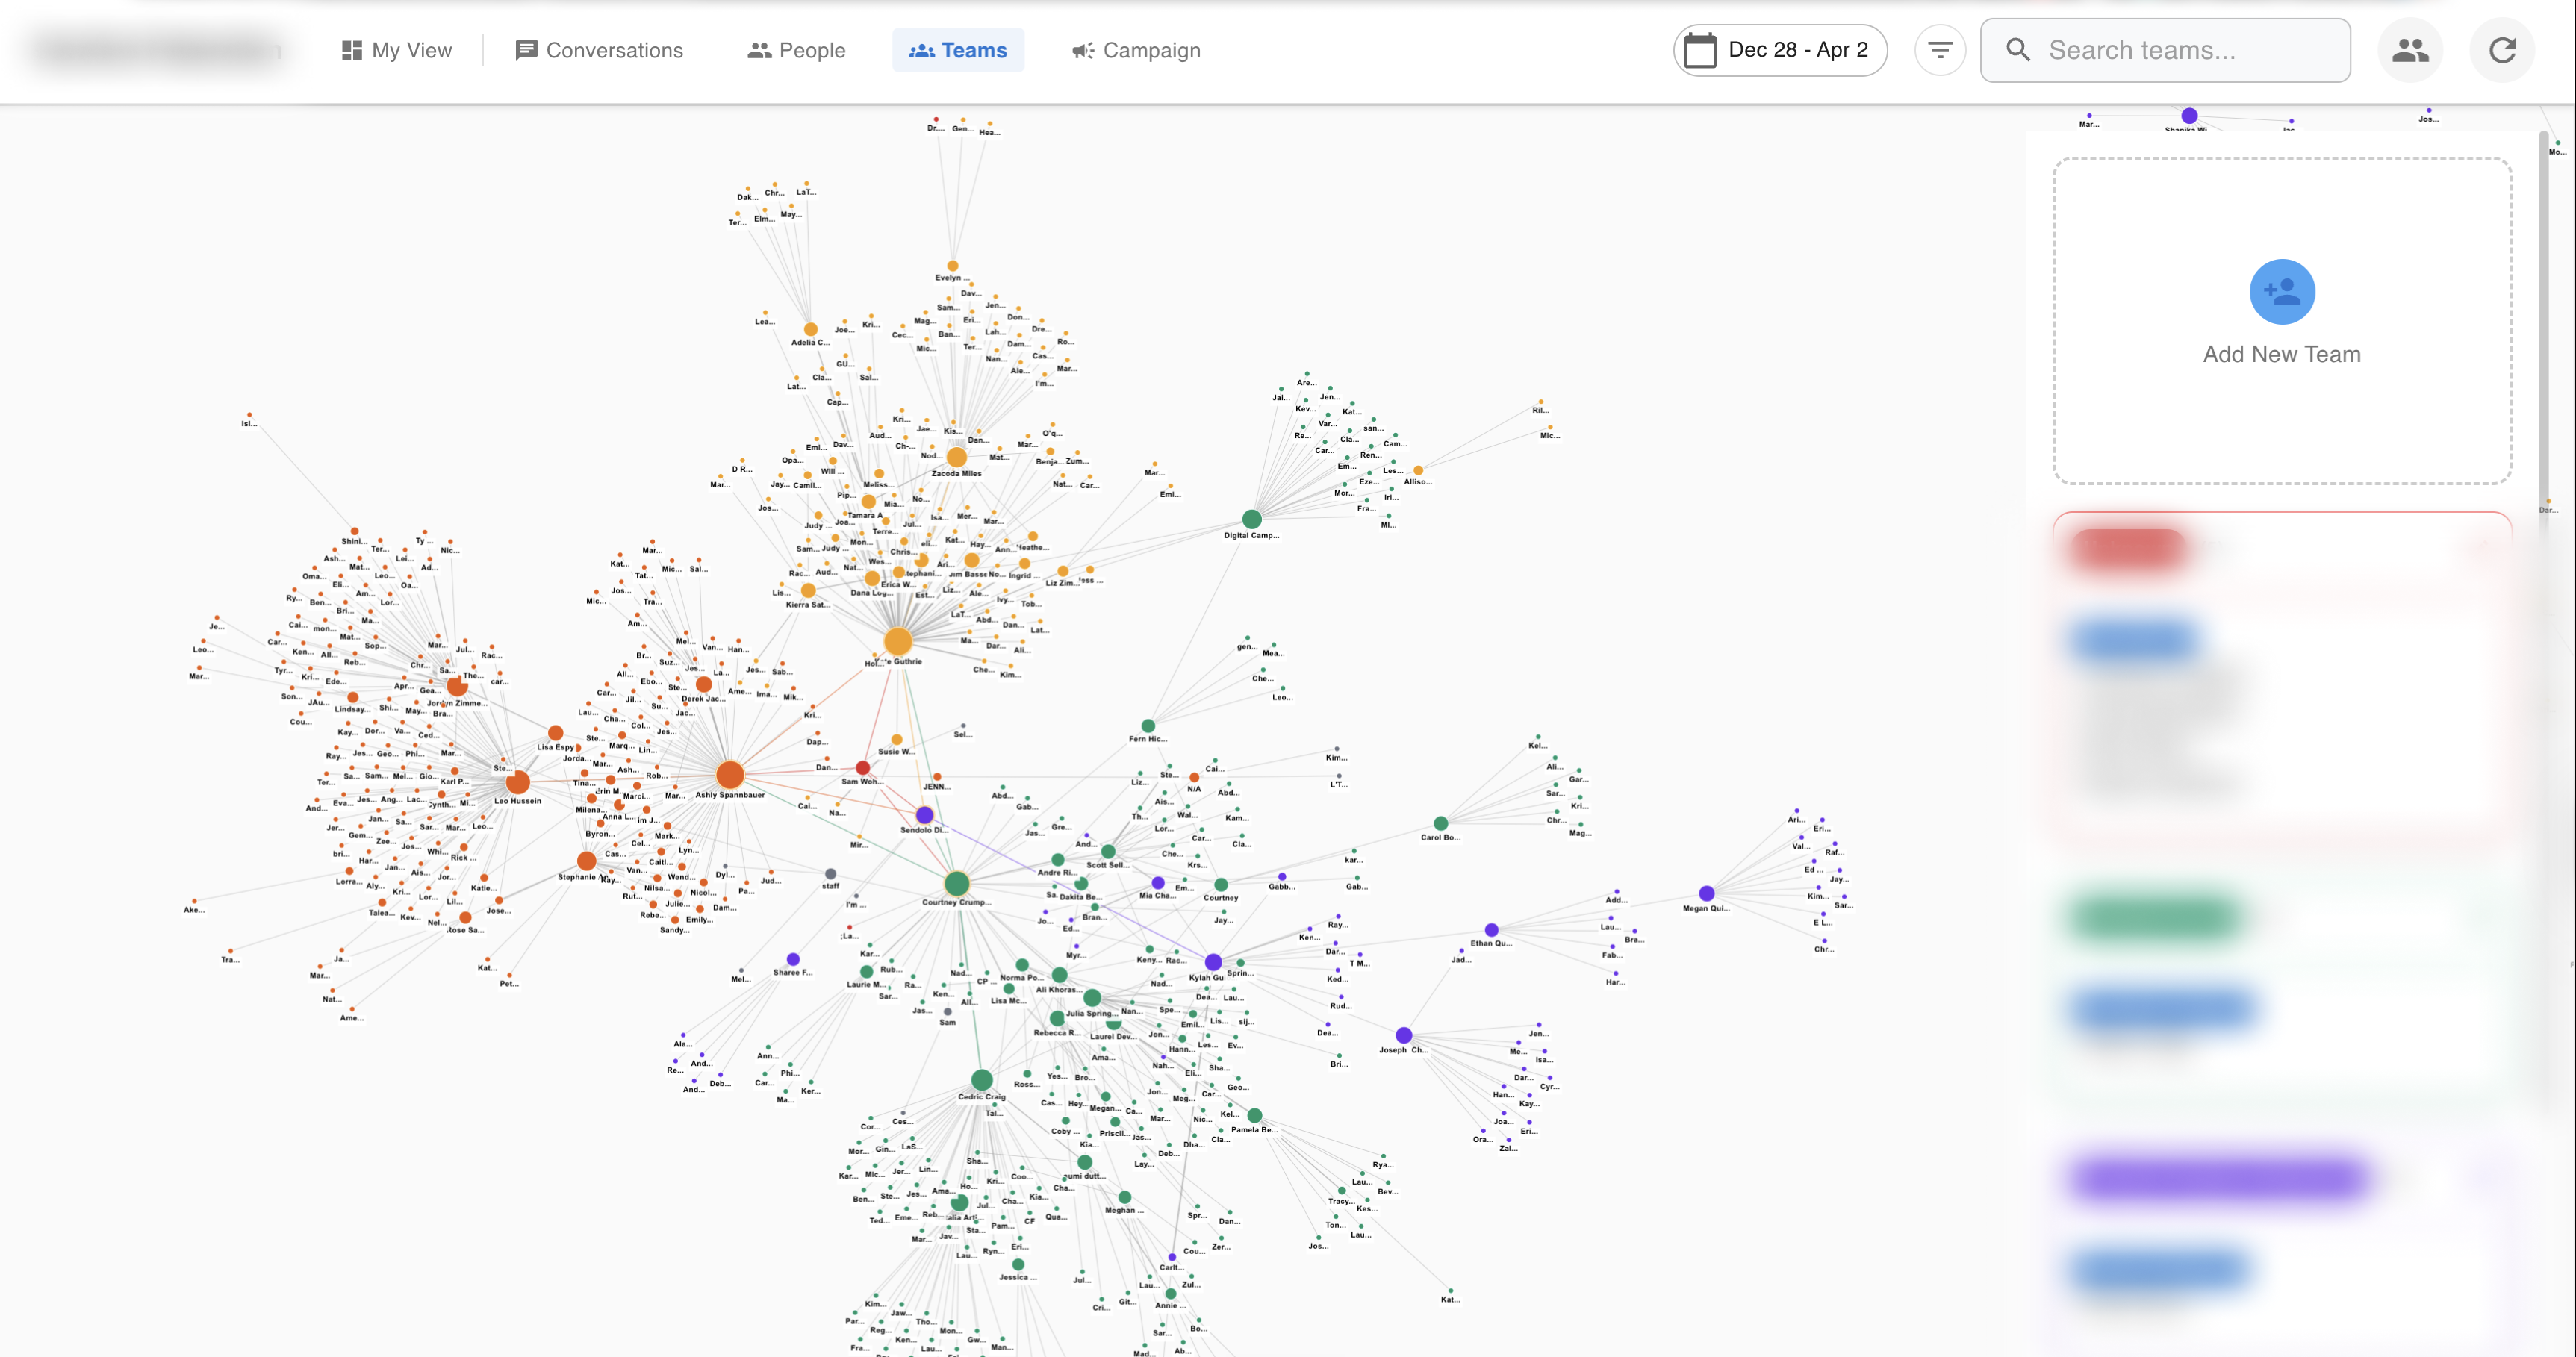The image size is (2576, 1357).
Task: Click the calendar icon in the date picker
Action: [x=1700, y=50]
